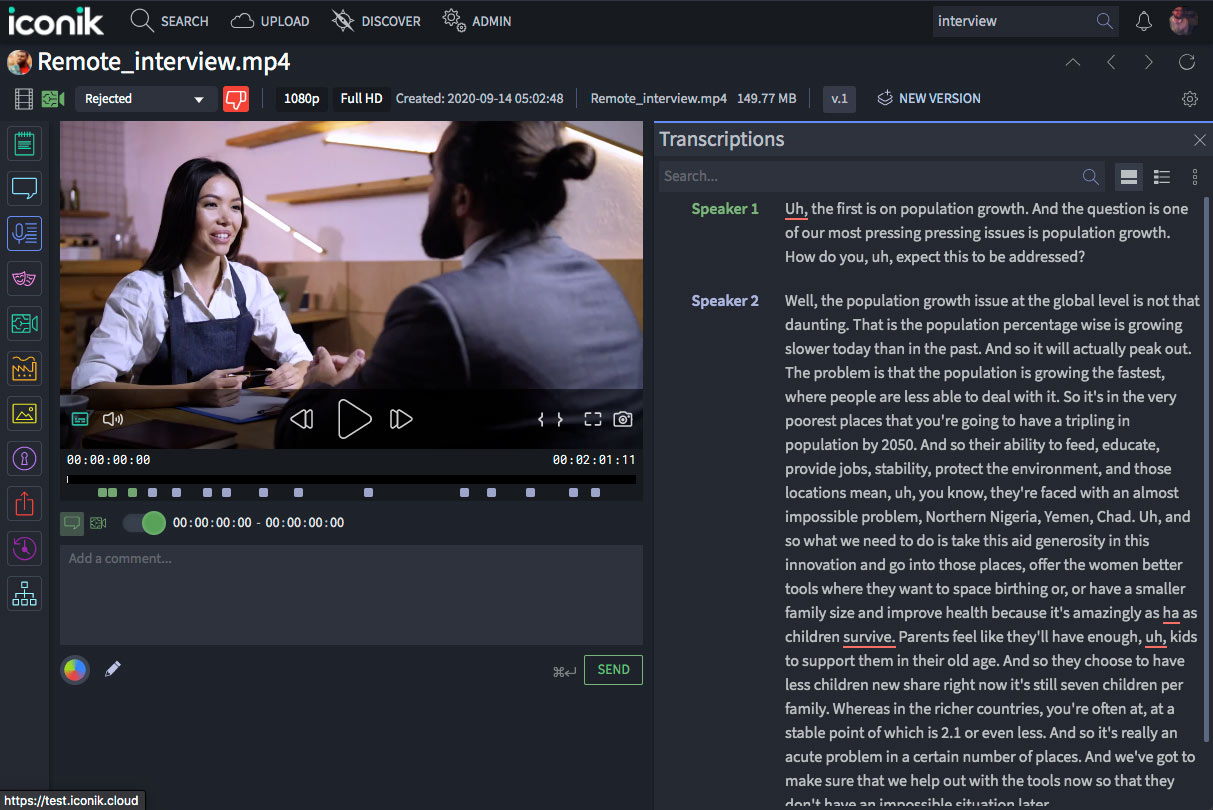Open the v.1 version selector
Viewport: 1213px width, 810px height.
[x=840, y=98]
